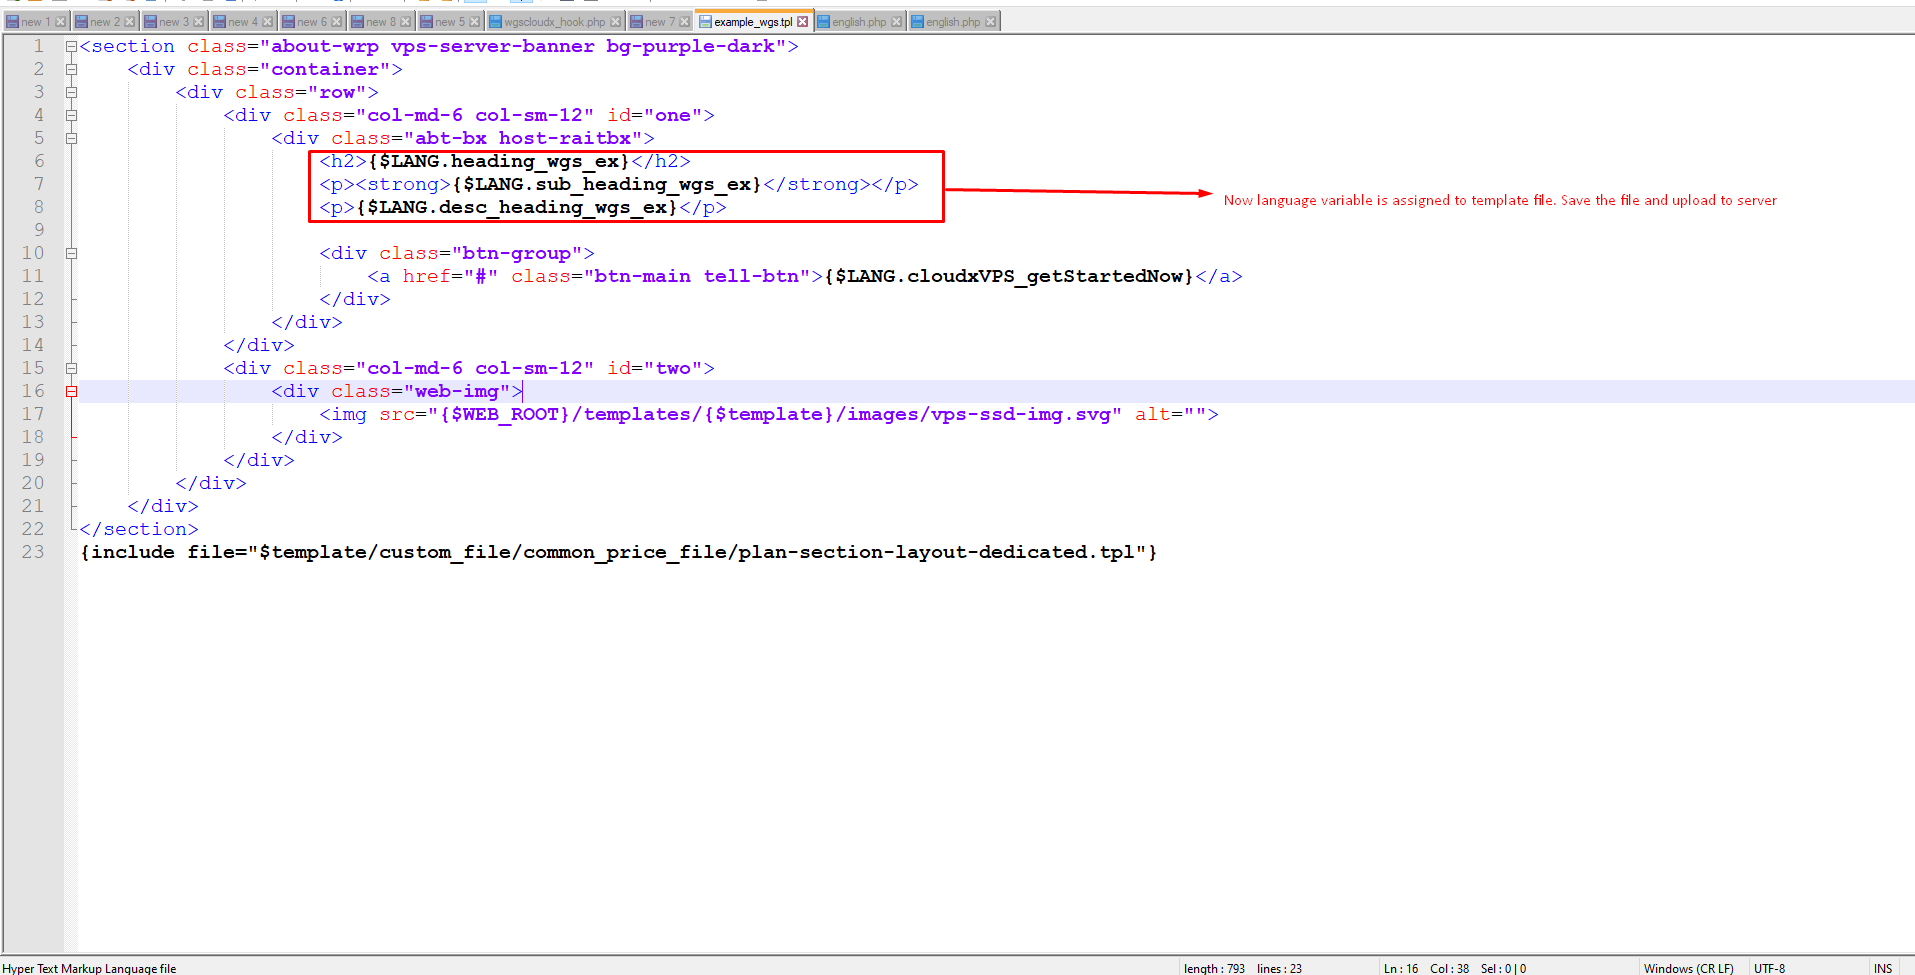Click Windows (CR LF) line ending indicator
This screenshot has height=975, width=1915.
tap(1688, 968)
